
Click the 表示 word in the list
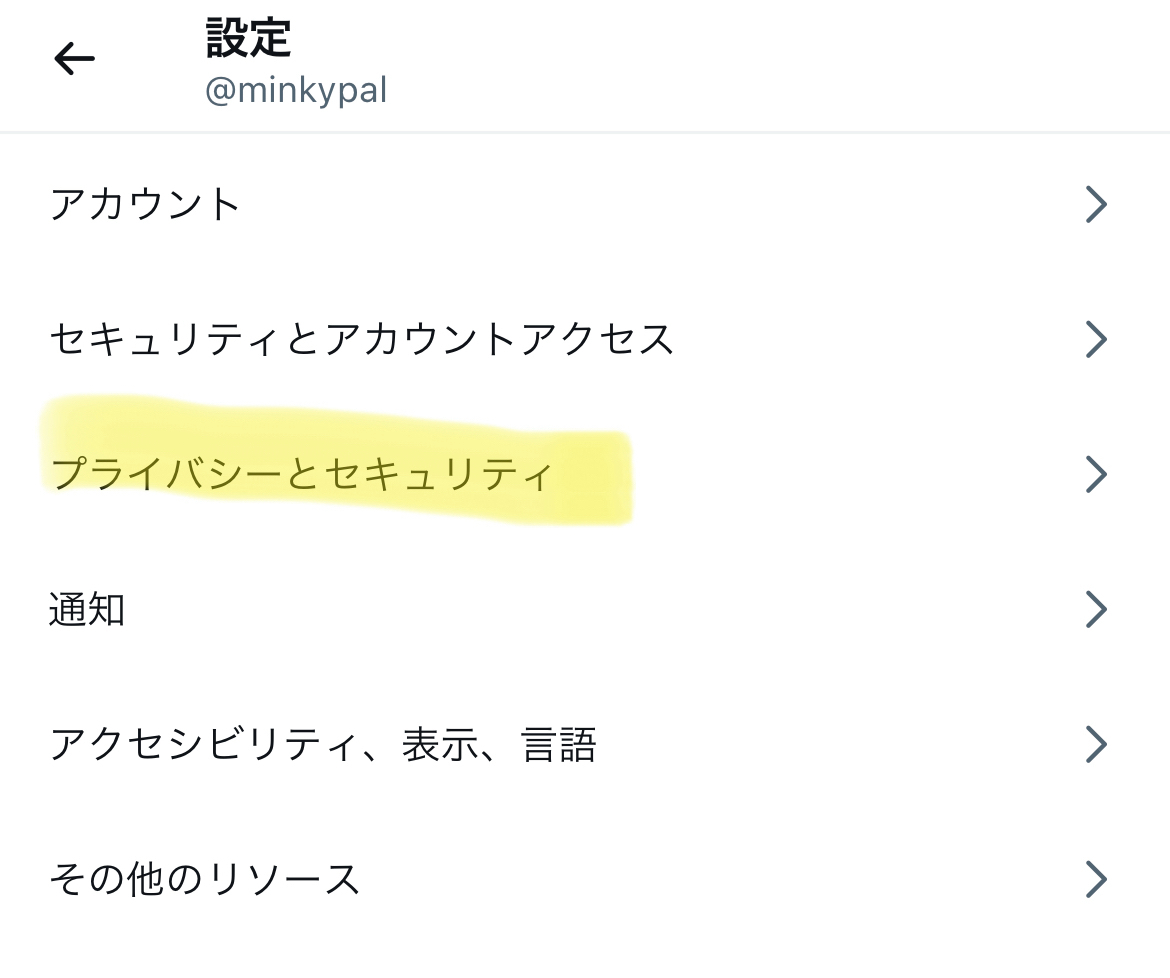tap(440, 745)
